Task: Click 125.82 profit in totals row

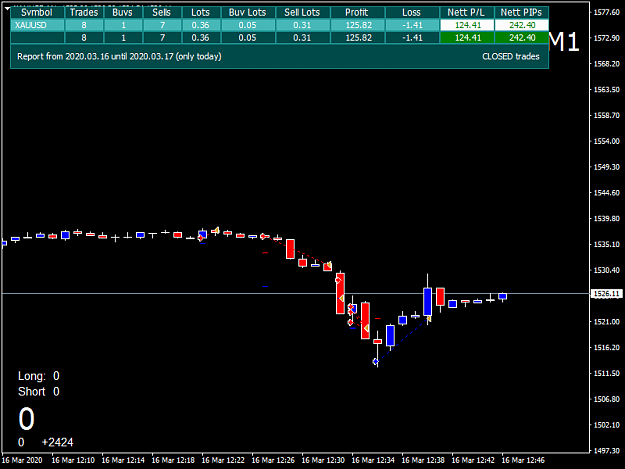Action: coord(358,38)
